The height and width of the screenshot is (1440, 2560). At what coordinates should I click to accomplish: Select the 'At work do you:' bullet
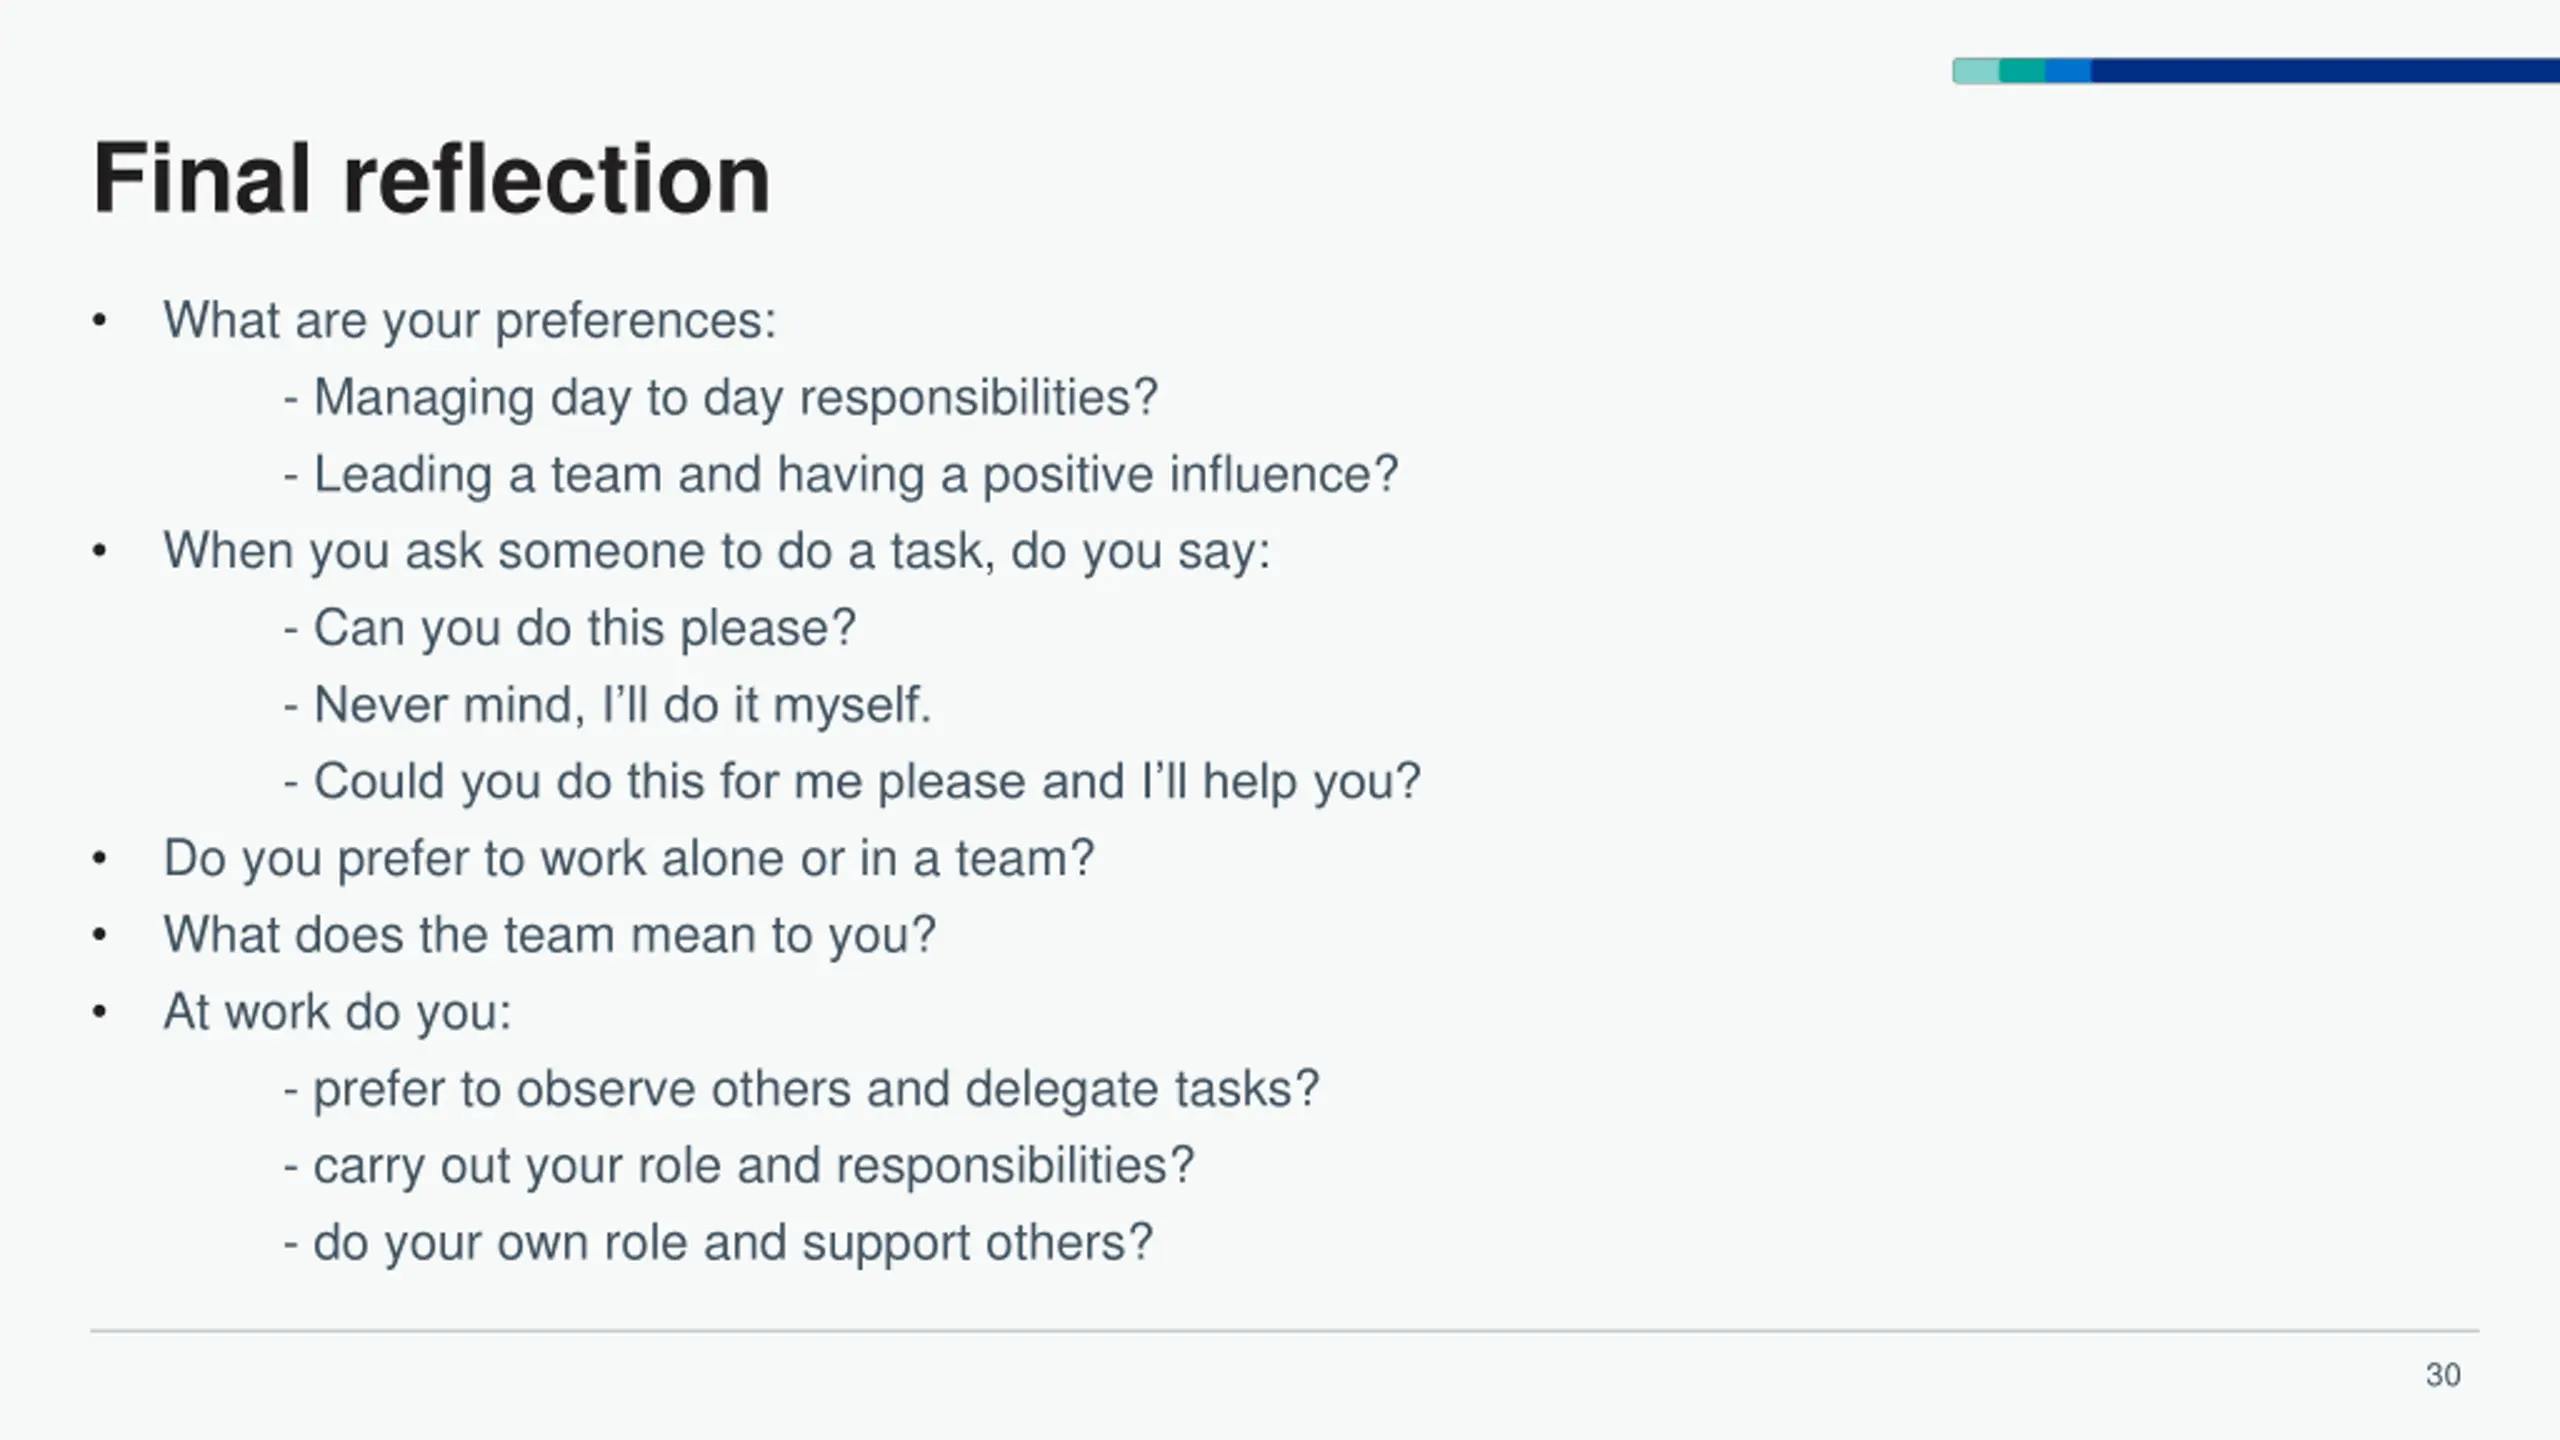pos(338,1012)
